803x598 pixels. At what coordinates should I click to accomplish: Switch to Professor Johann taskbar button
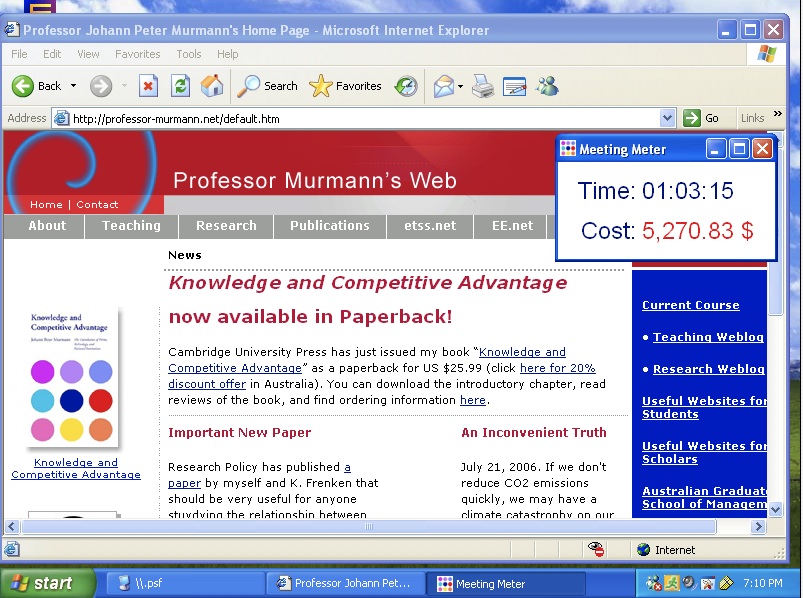(345, 583)
